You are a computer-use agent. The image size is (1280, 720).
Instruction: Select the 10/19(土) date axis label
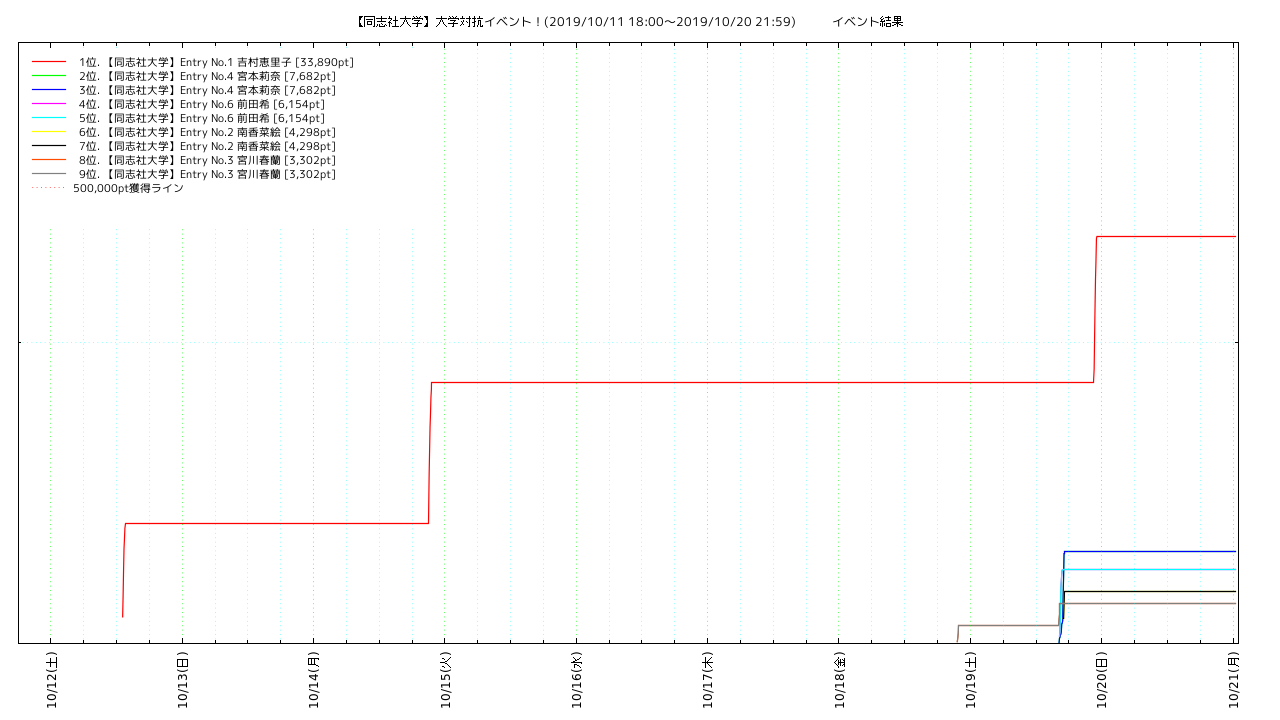[x=971, y=679]
